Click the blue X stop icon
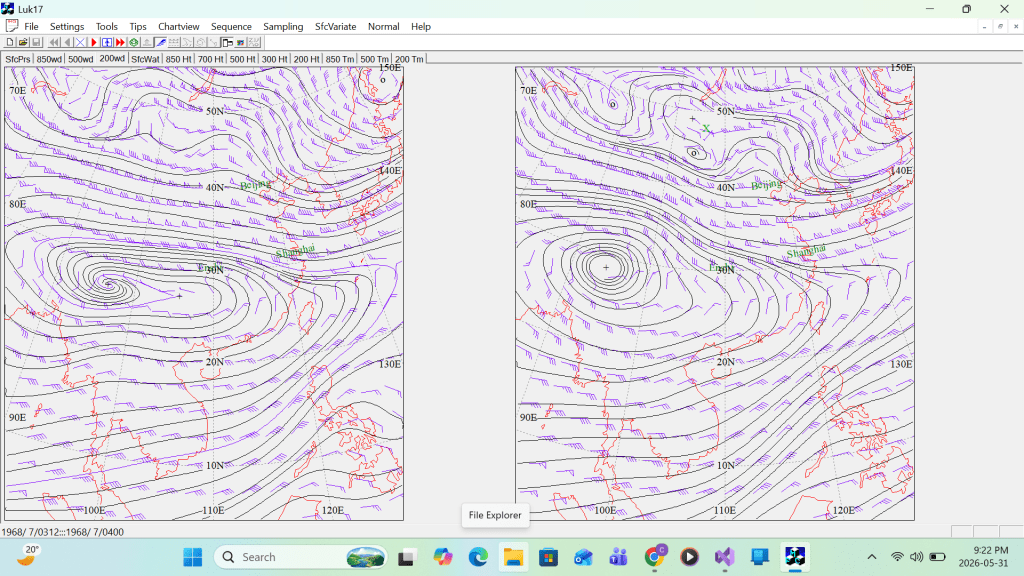Screen dimensions: 1024x576 80,42
